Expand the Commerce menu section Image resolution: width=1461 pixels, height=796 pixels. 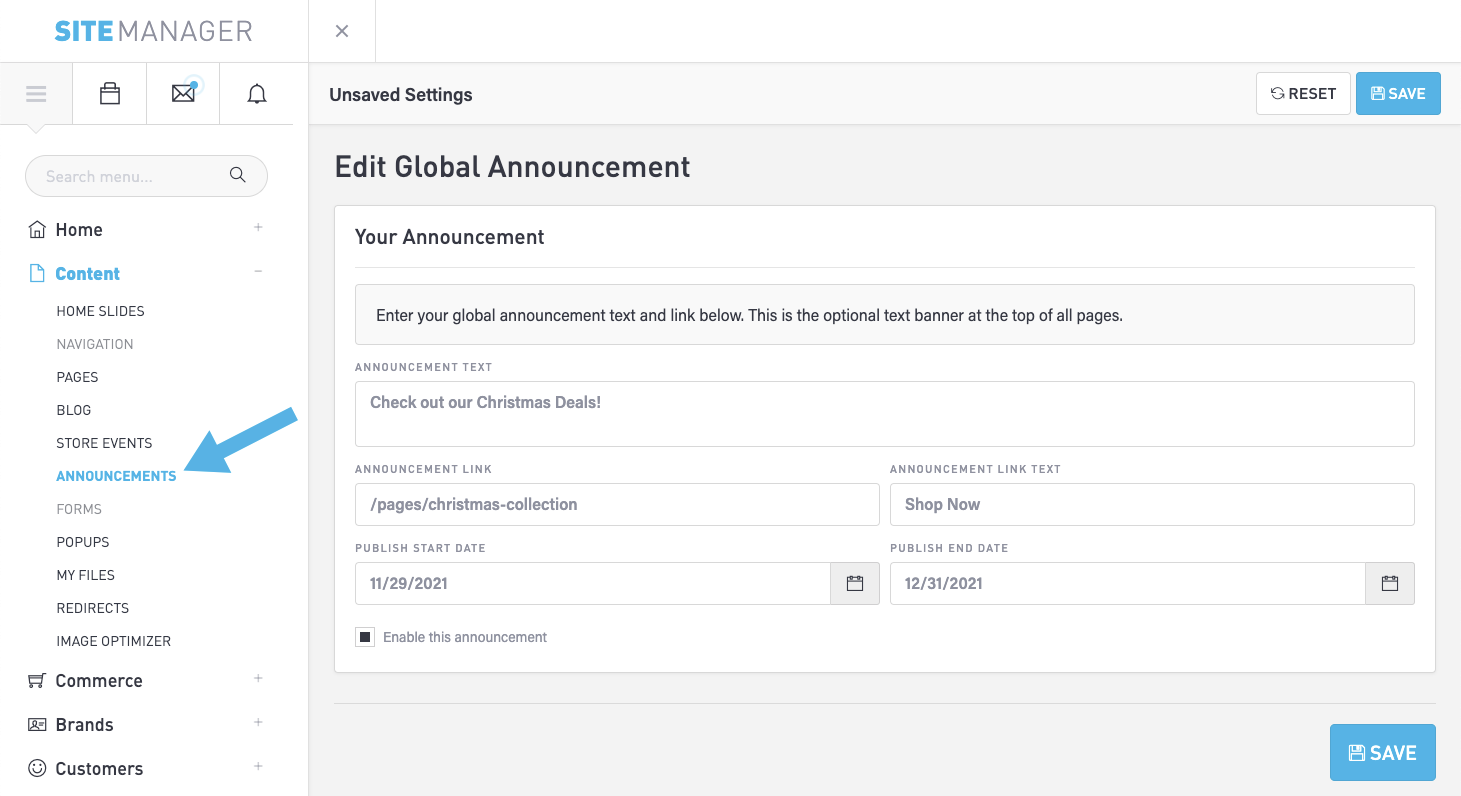pos(258,679)
